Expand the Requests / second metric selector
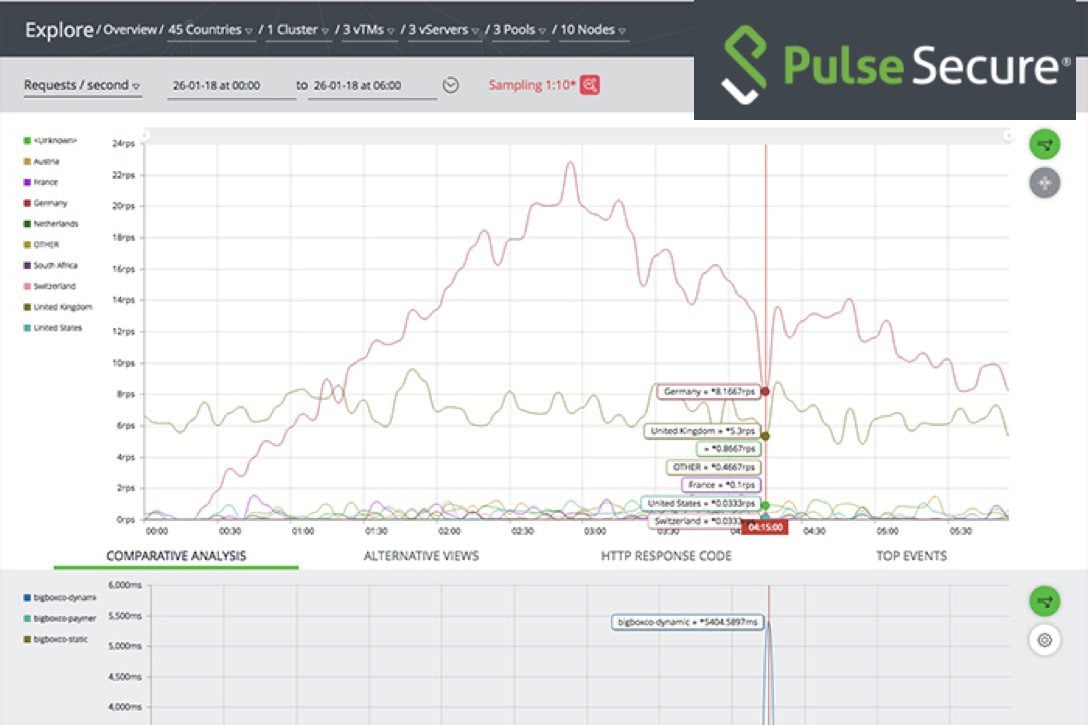Screen dimensions: 1088x725 (78, 85)
